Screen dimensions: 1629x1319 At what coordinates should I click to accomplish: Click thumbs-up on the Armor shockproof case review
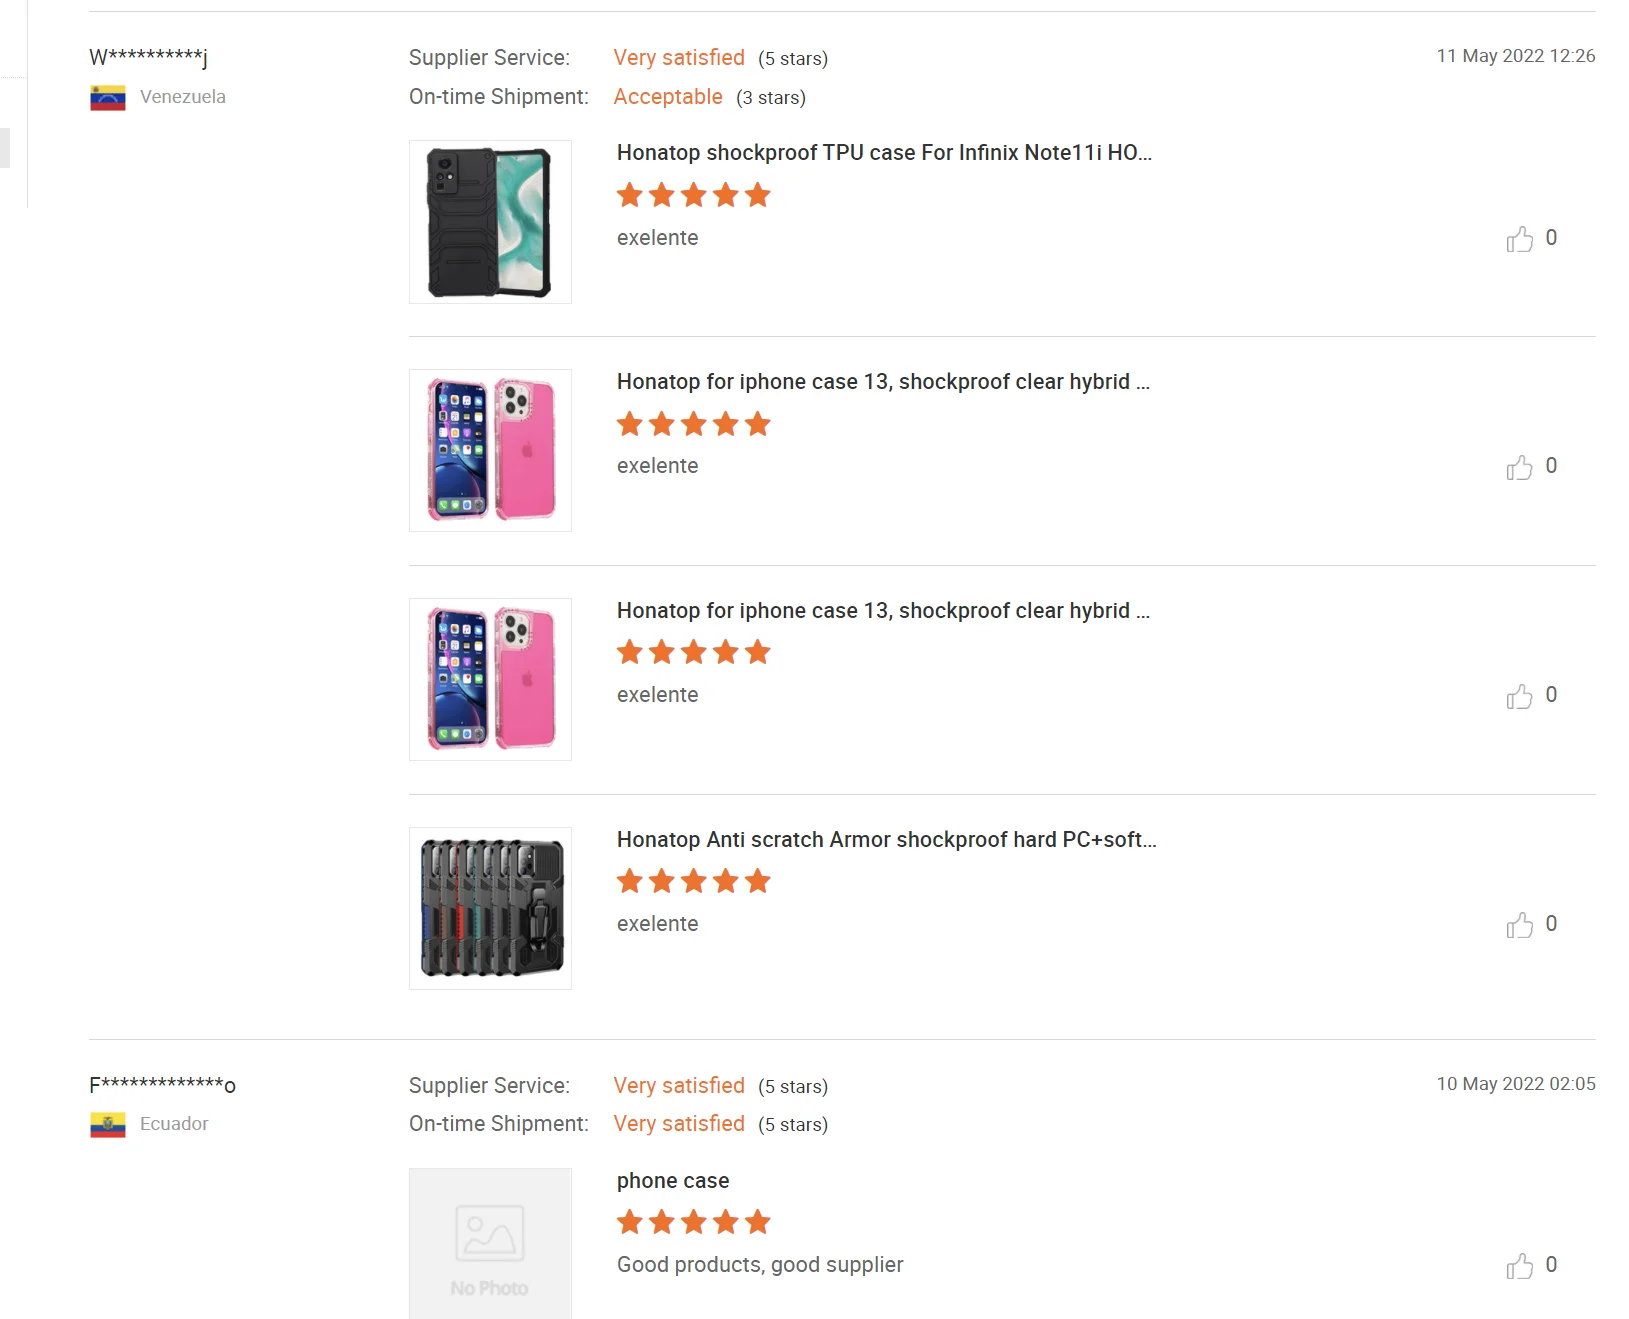click(x=1519, y=925)
